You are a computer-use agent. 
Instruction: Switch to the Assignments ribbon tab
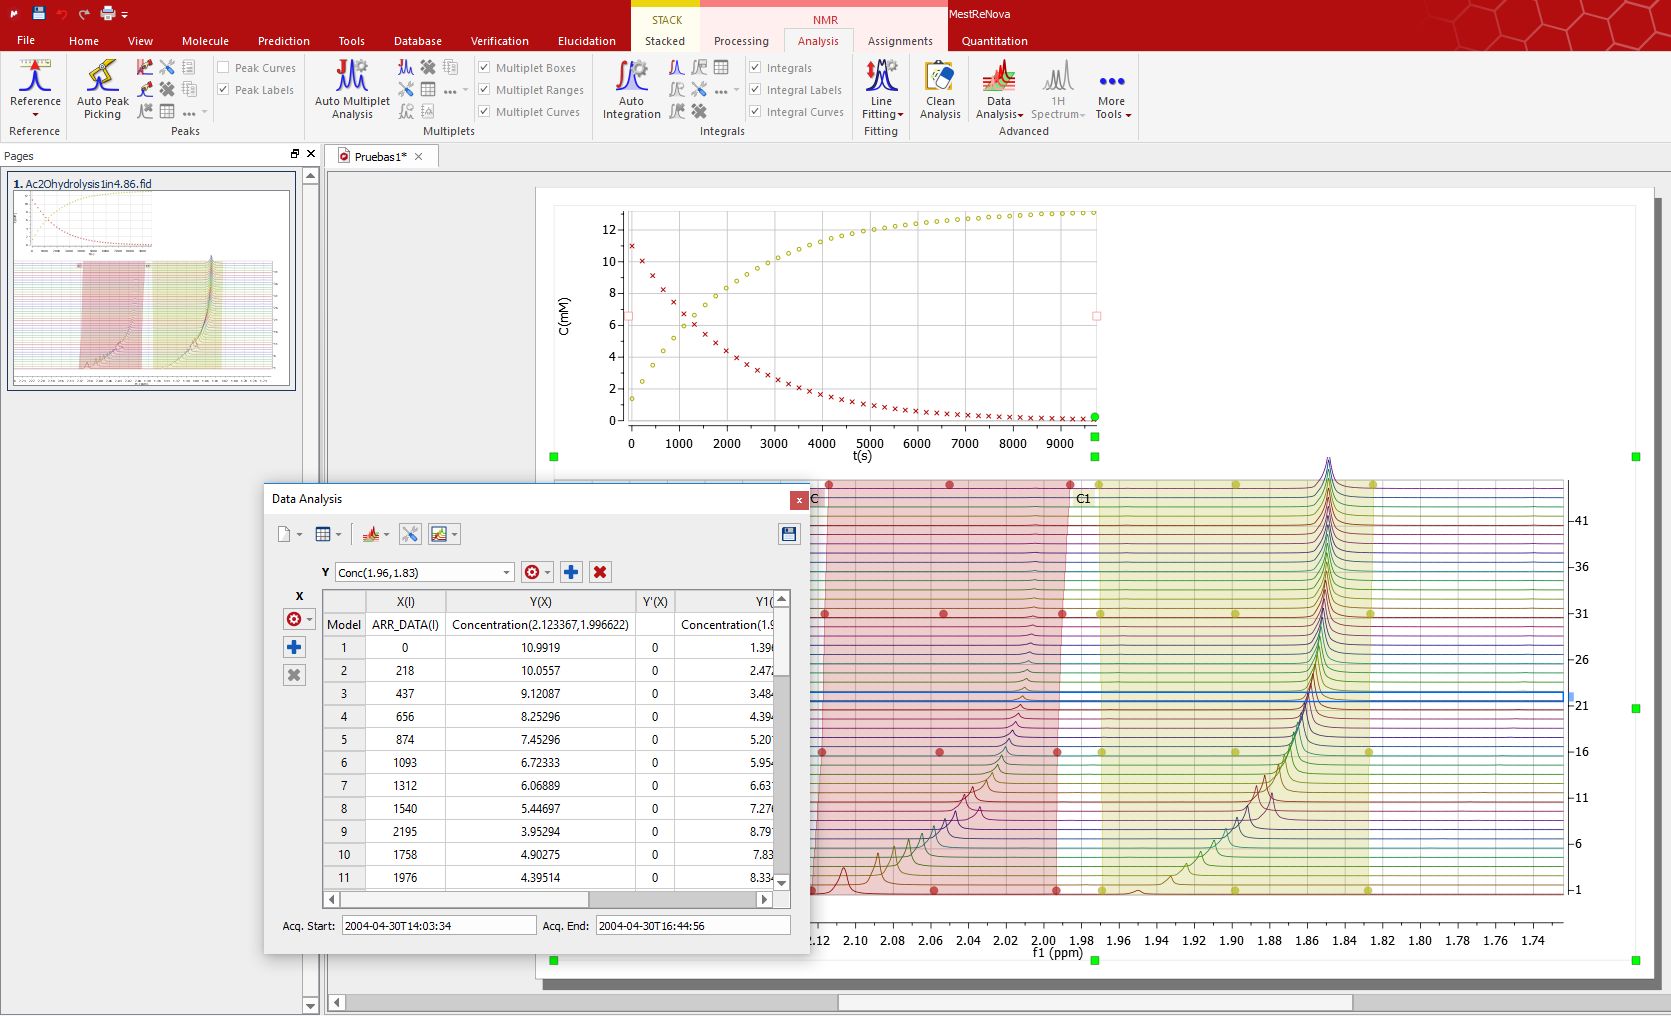900,41
